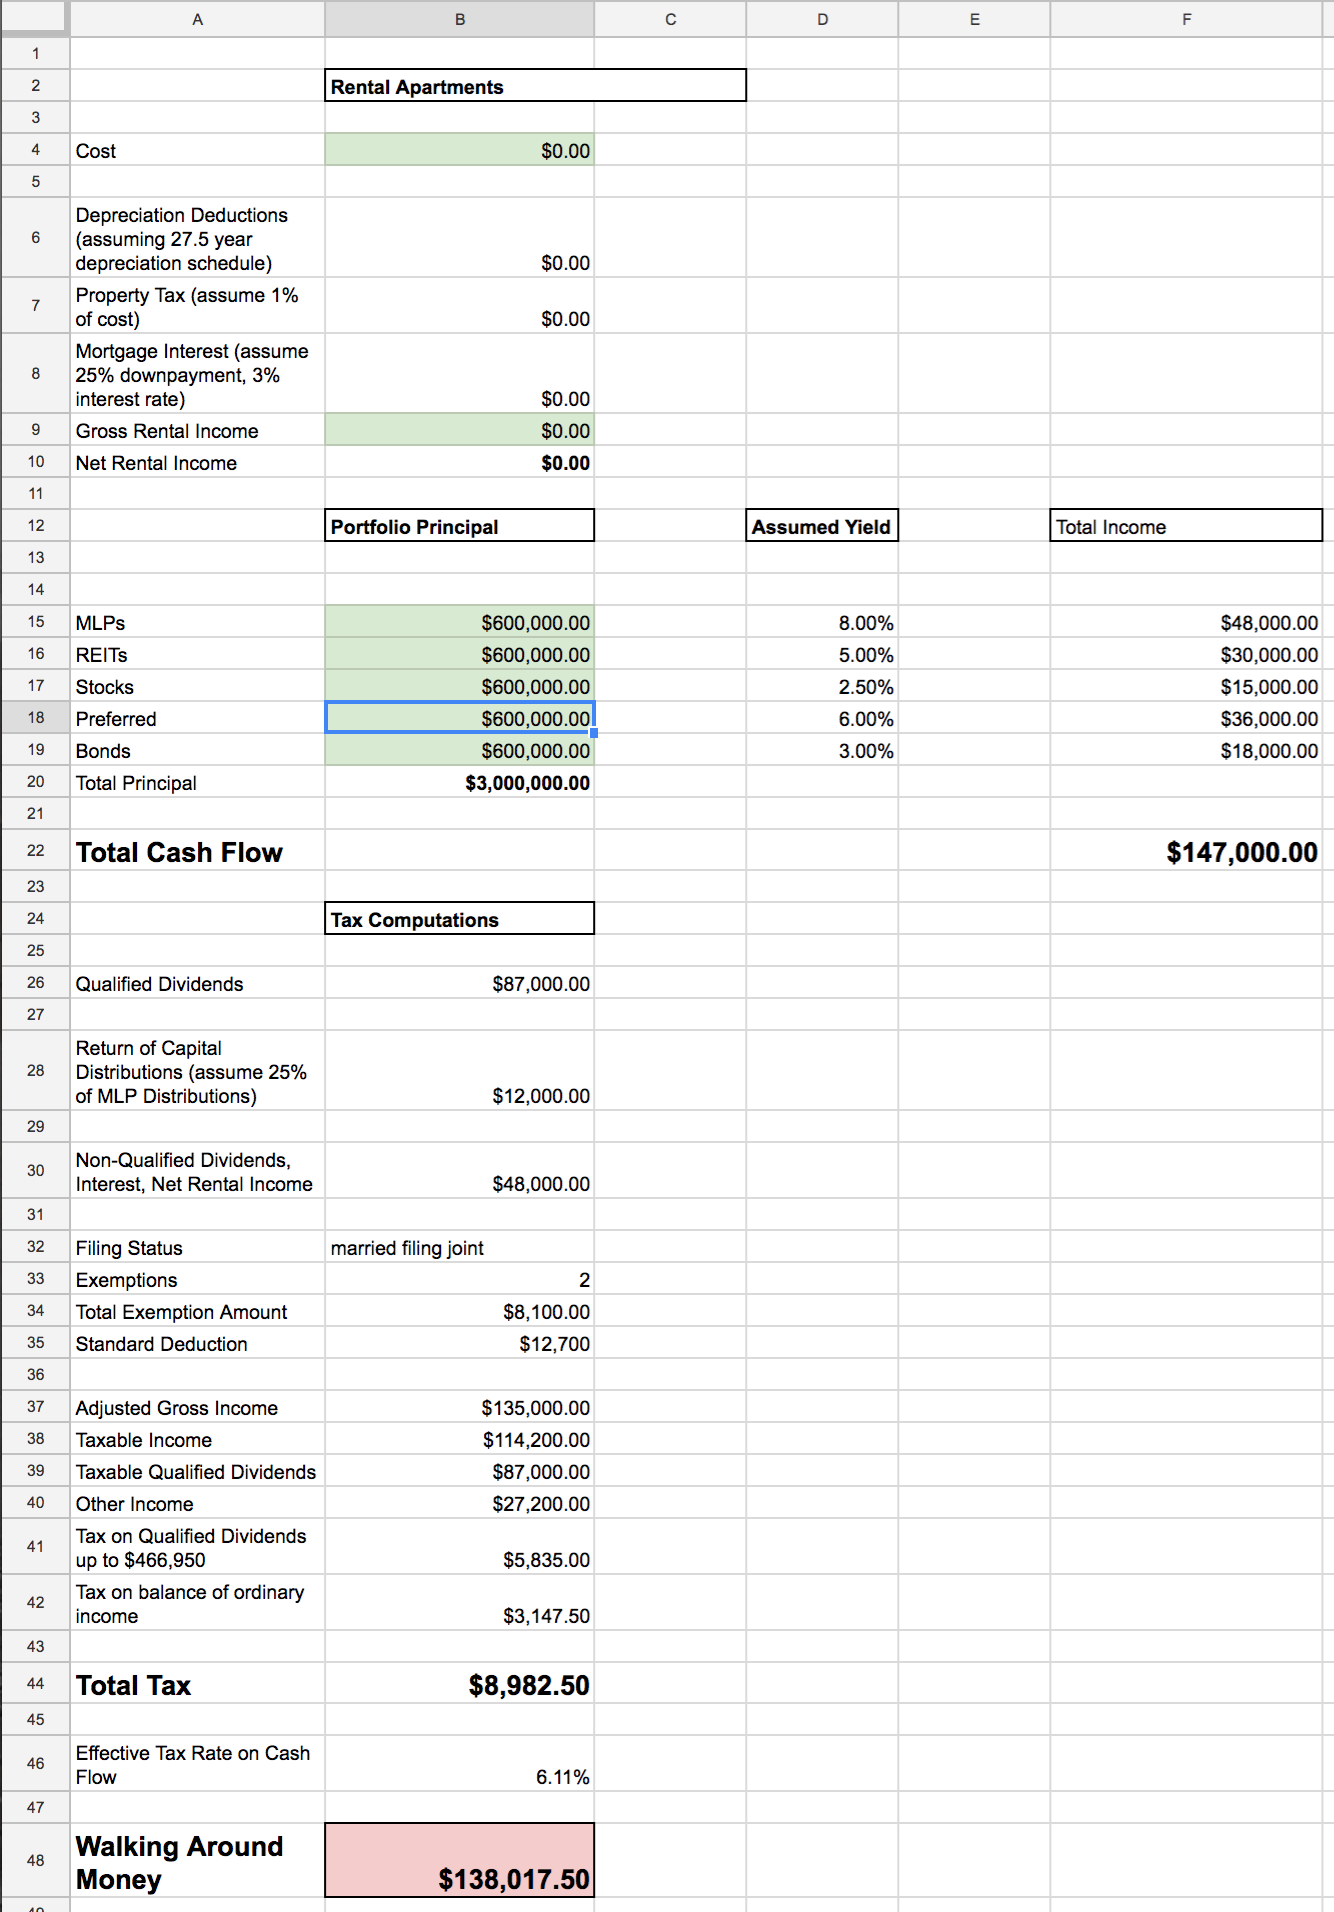The height and width of the screenshot is (1912, 1334).
Task: Click Return of Capital $12,000.00 value
Action: [x=460, y=1071]
